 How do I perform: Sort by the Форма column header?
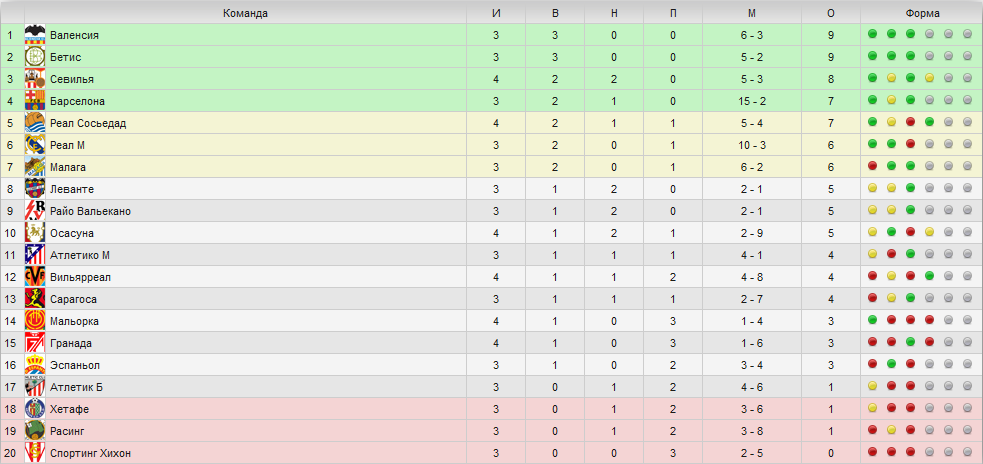[x=922, y=13]
